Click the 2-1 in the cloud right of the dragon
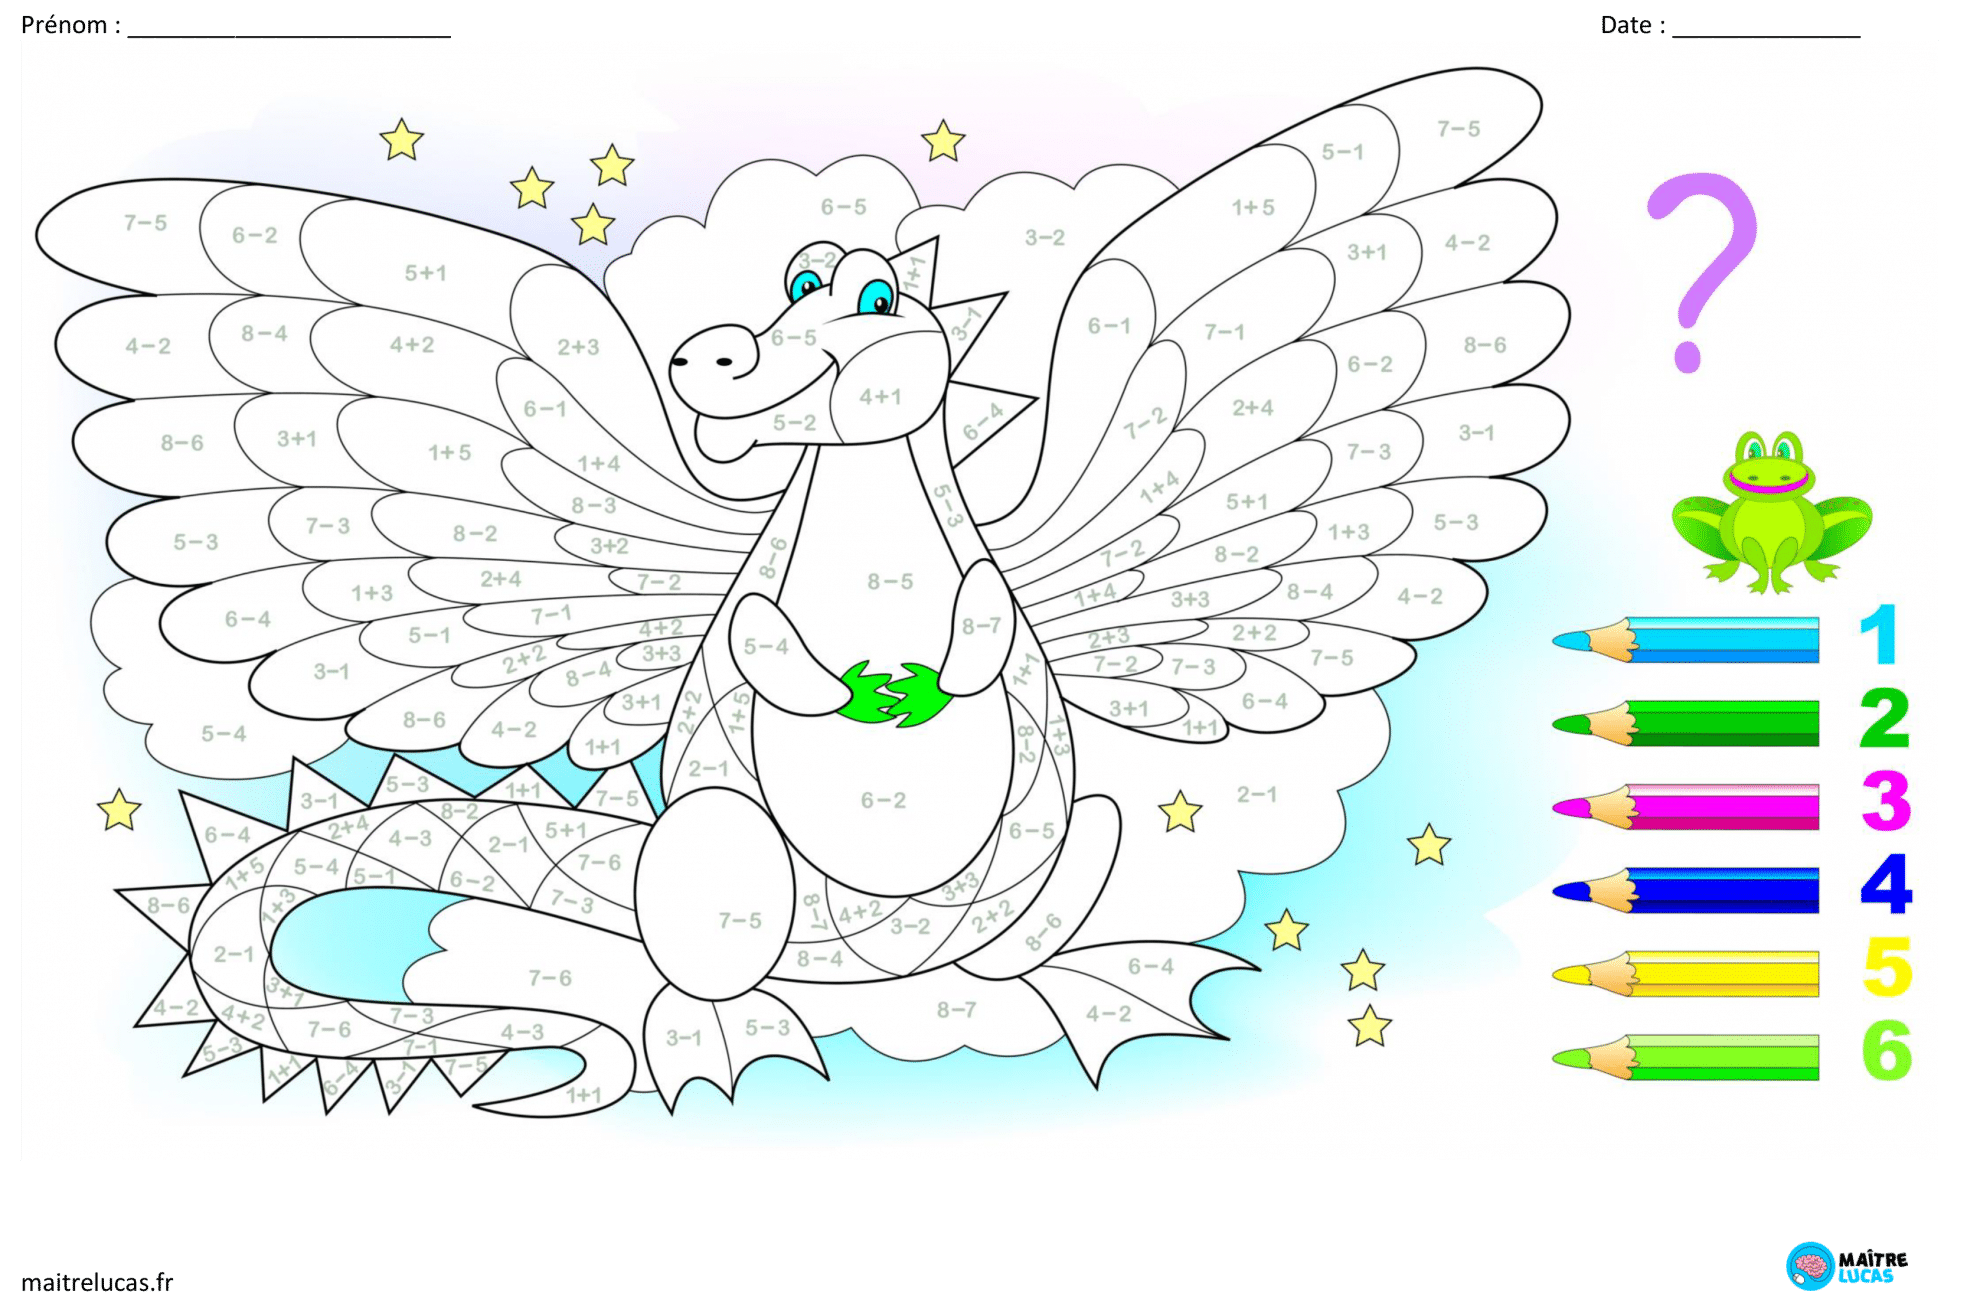The image size is (1980, 1305). point(1257,795)
